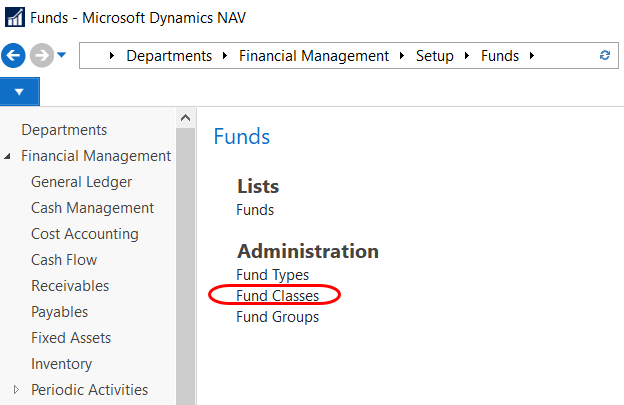Select General Ledger in navigation pane

coord(81,182)
